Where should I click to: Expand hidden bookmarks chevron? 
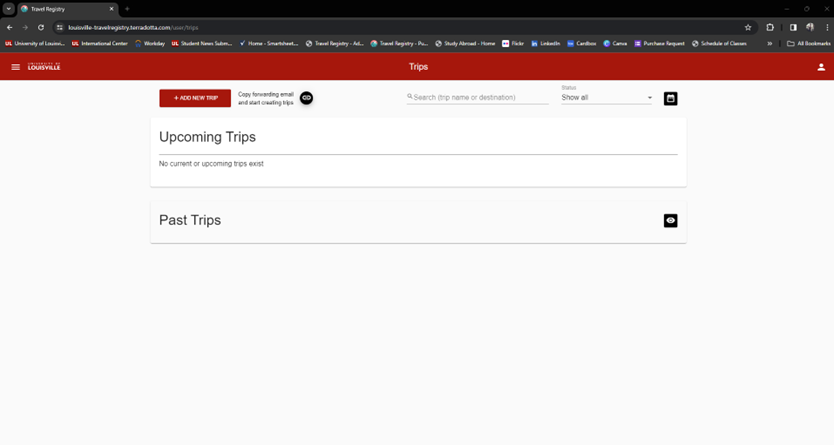769,44
